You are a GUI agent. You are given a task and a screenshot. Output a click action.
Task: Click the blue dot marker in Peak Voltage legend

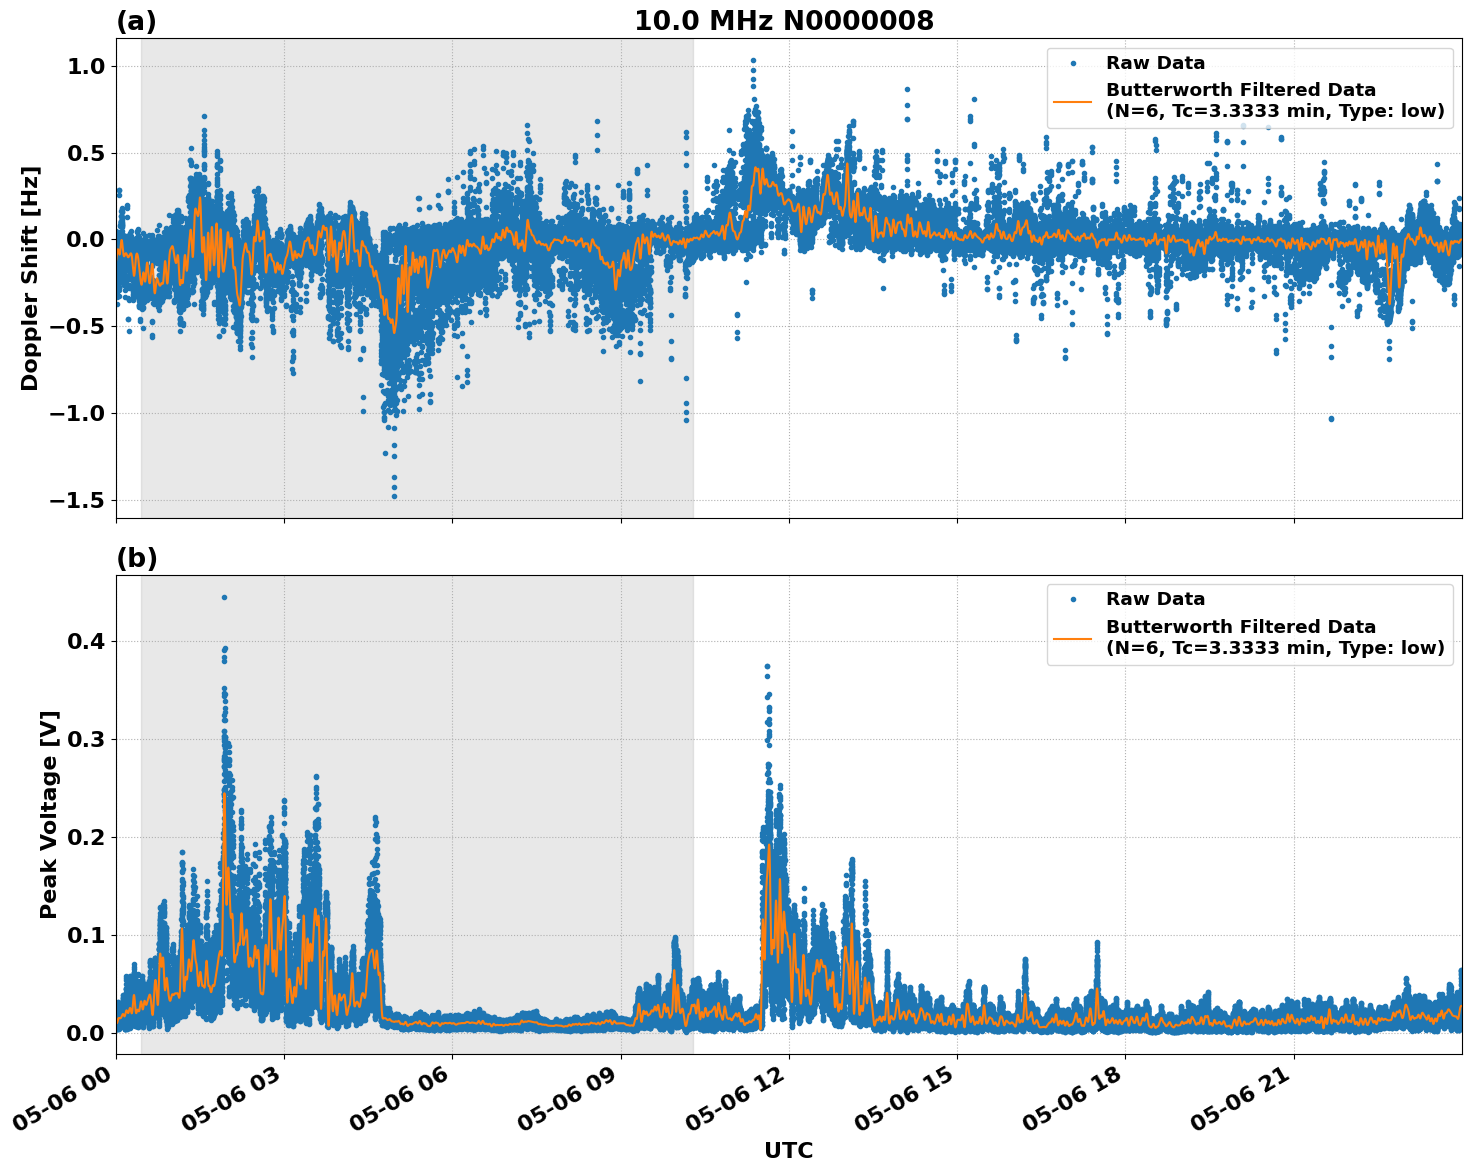pos(1073,600)
